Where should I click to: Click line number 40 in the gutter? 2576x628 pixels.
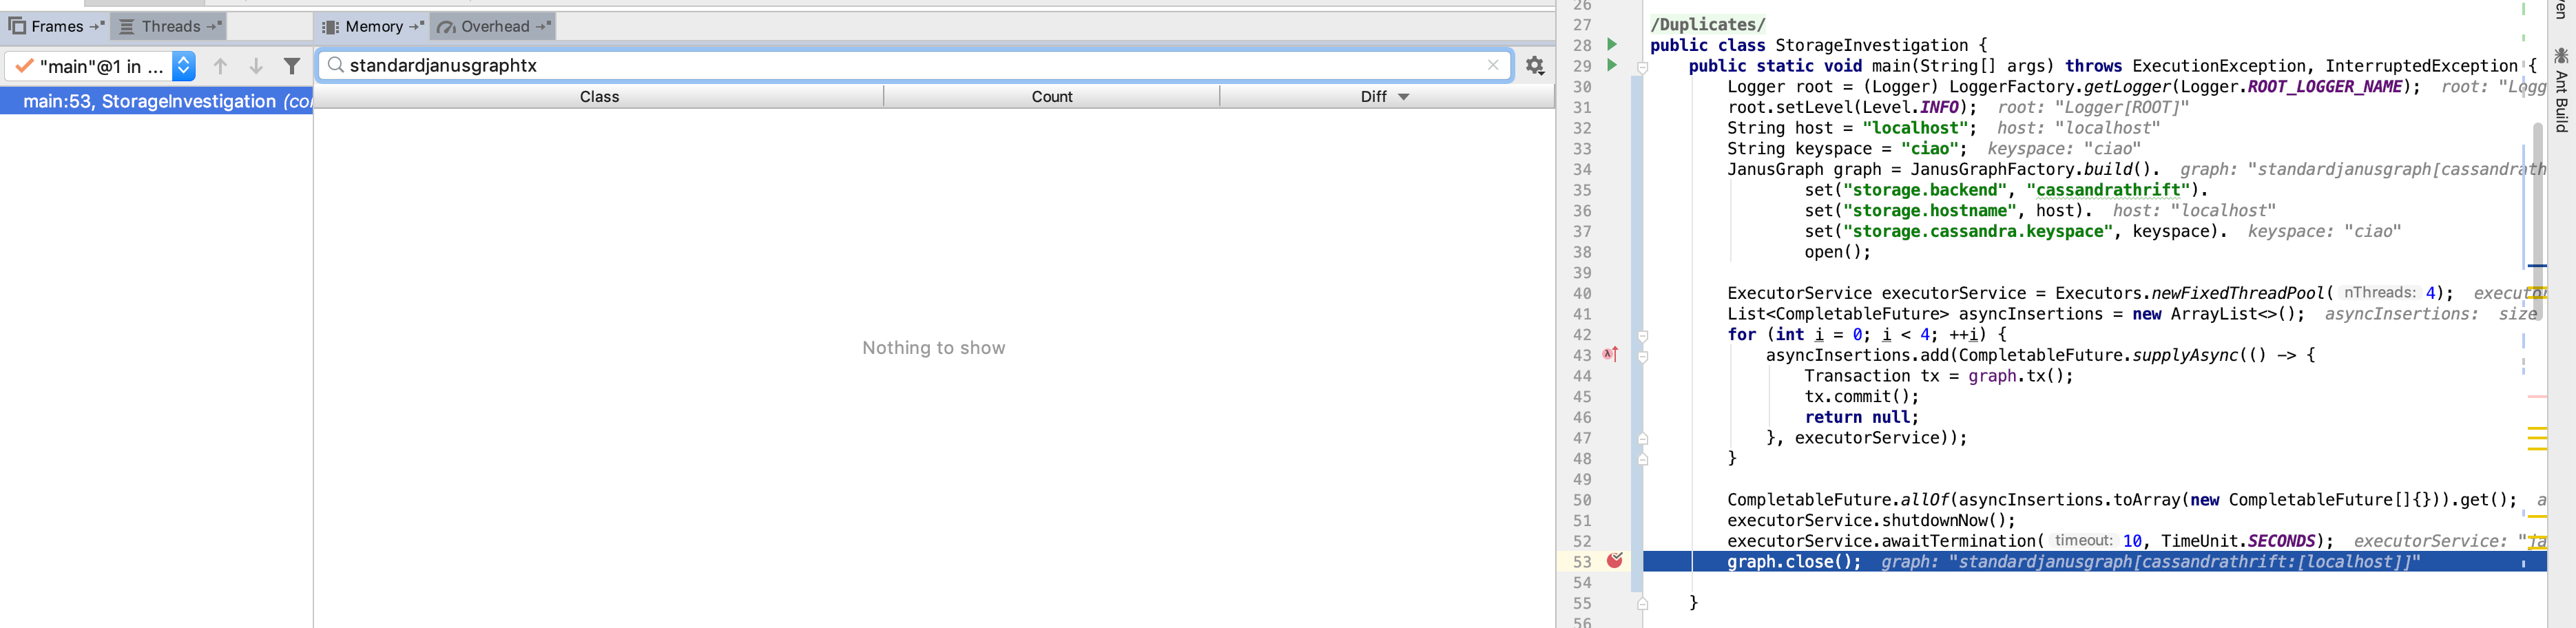1581,294
